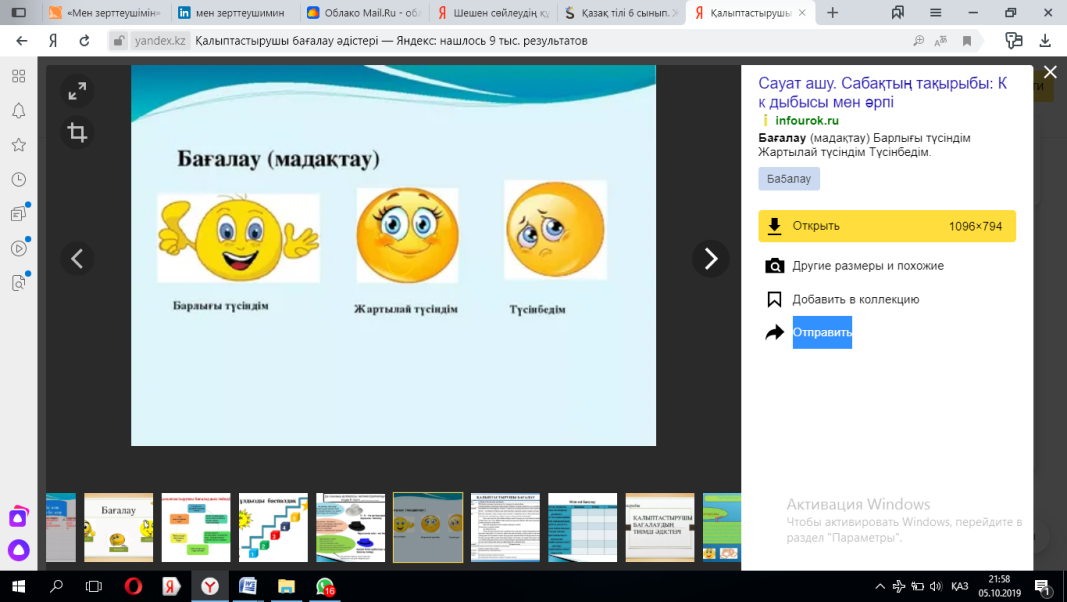The height and width of the screenshot is (602, 1067).
Task: Open notifications bell in sidebar
Action: click(18, 110)
